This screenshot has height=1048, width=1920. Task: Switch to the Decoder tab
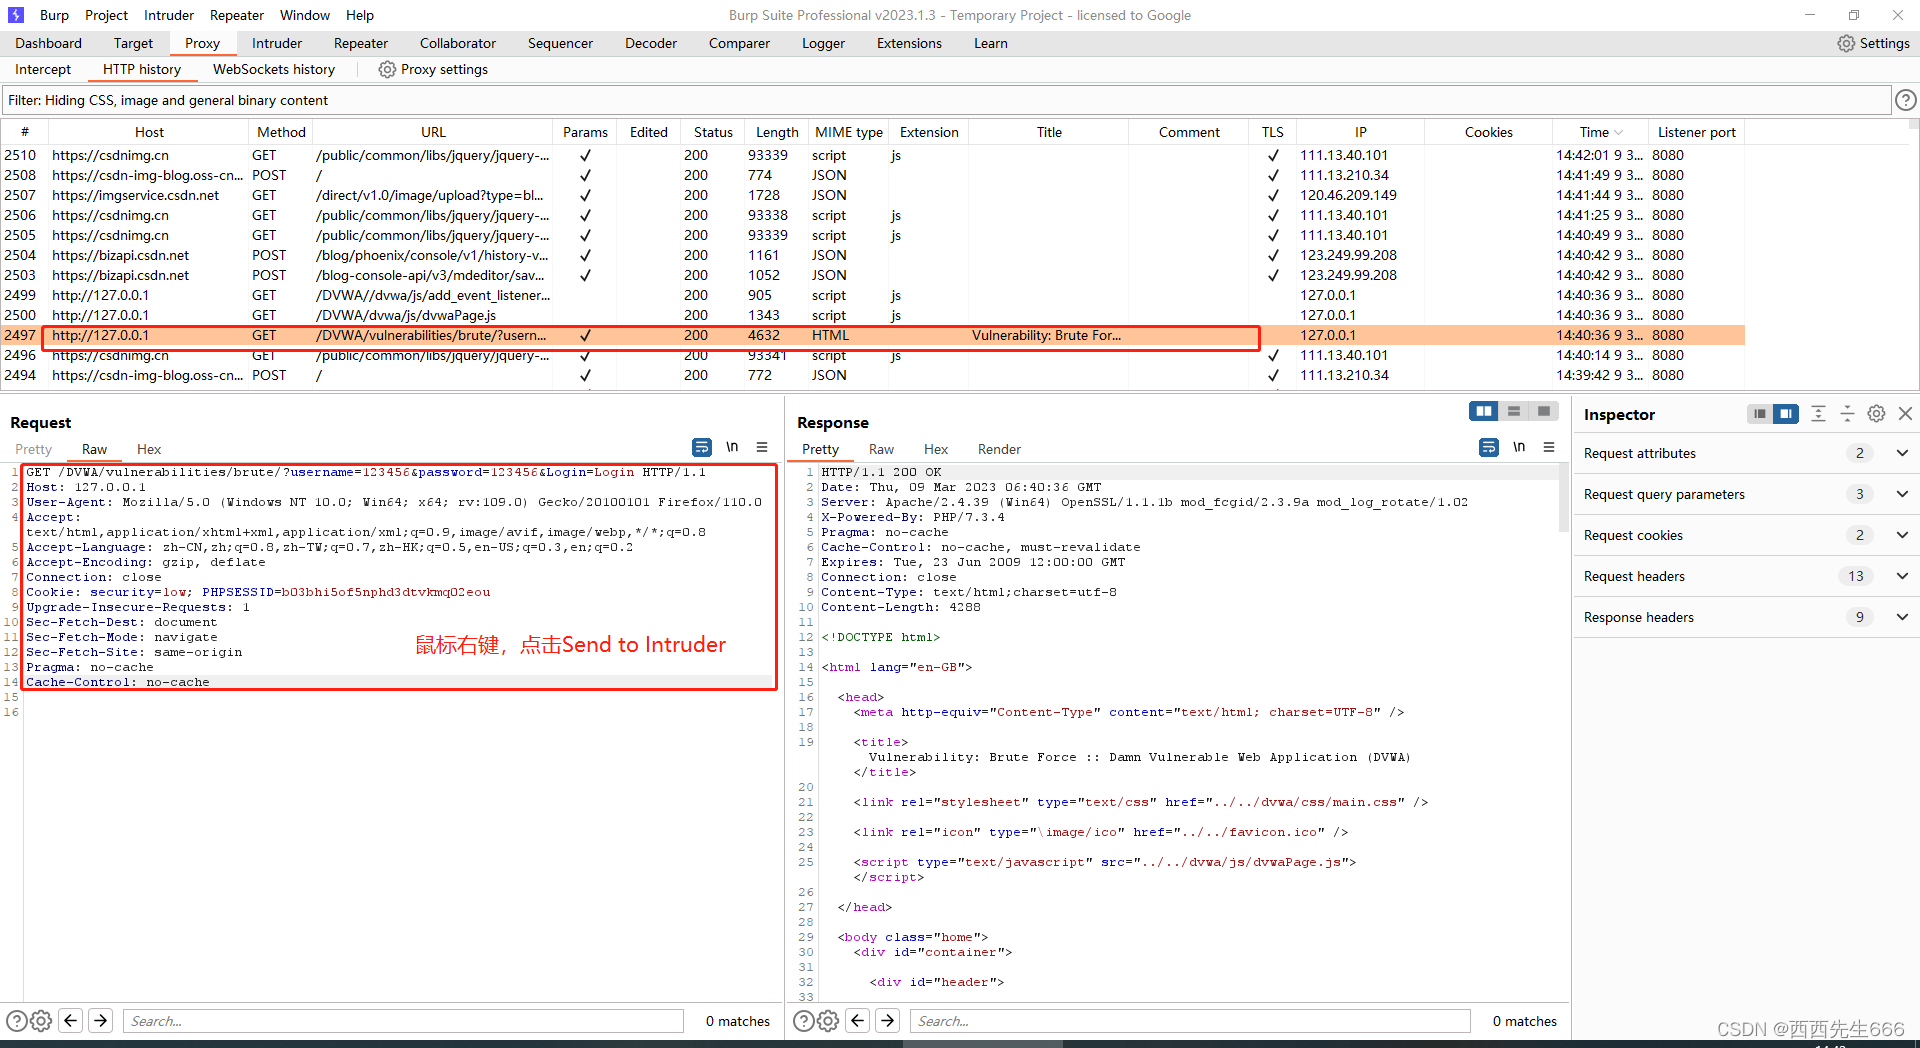click(651, 43)
